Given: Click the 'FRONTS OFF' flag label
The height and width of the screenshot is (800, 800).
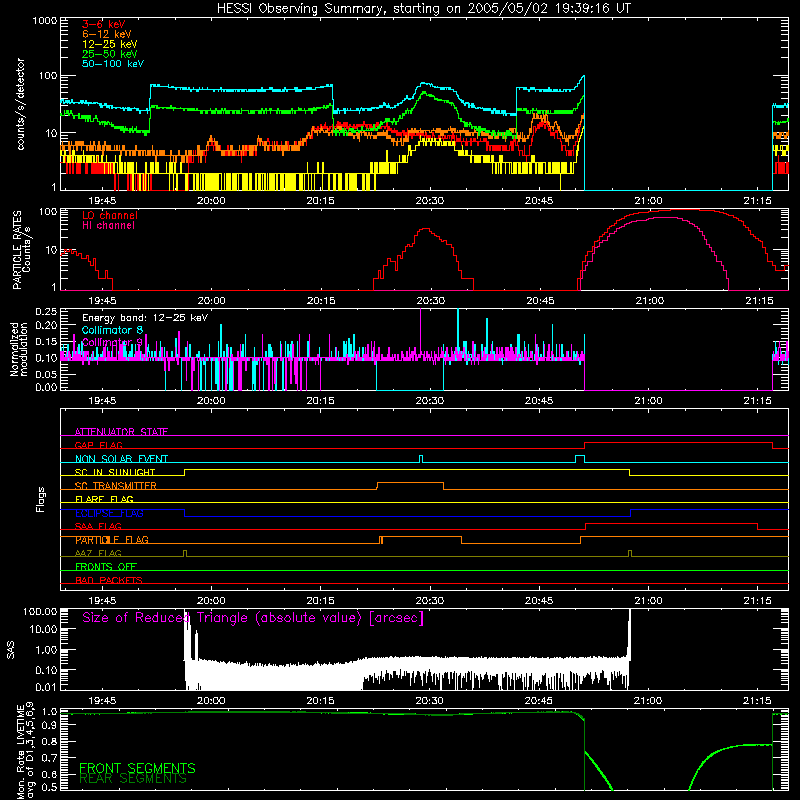Looking at the screenshot, I should tap(106, 567).
